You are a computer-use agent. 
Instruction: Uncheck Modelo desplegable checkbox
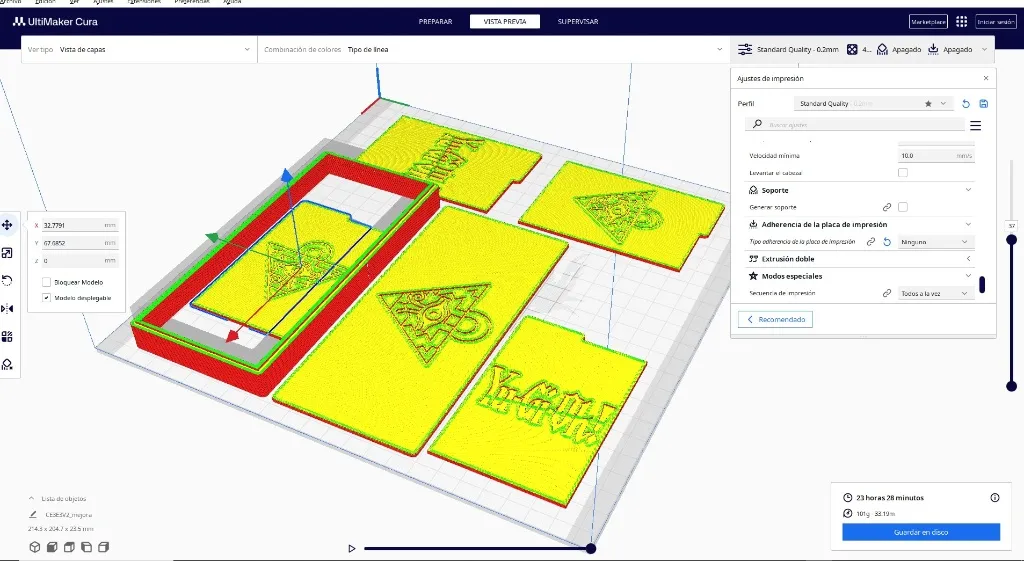click(x=46, y=298)
